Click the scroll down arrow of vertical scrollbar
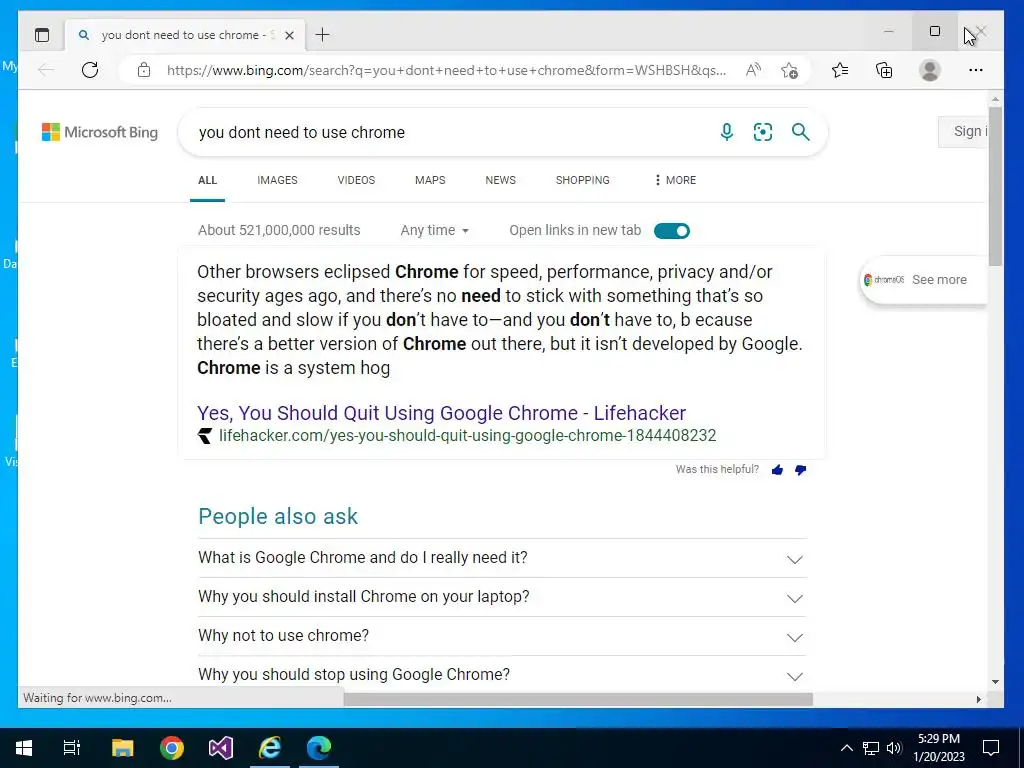The height and width of the screenshot is (768, 1024). (x=995, y=682)
